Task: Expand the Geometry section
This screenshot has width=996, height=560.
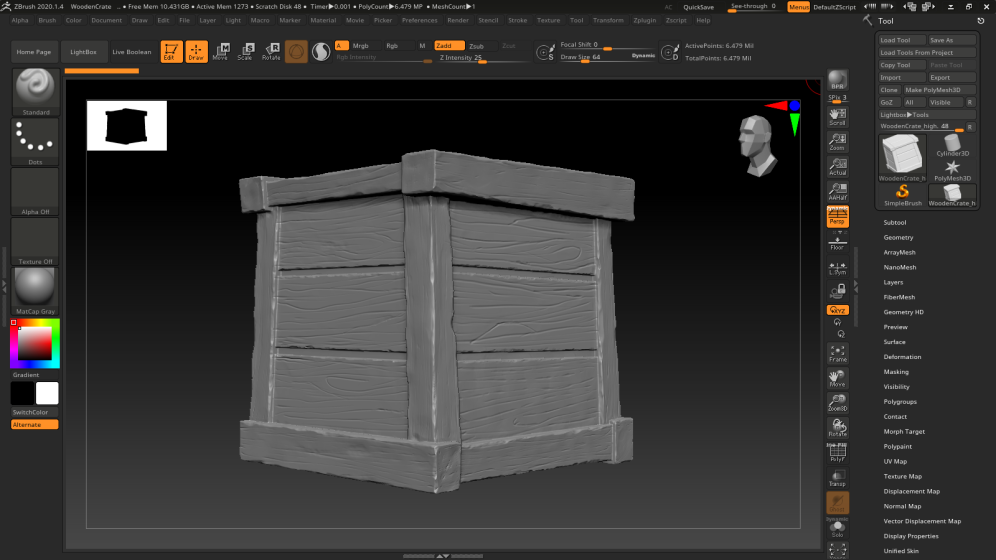Action: tap(898, 237)
